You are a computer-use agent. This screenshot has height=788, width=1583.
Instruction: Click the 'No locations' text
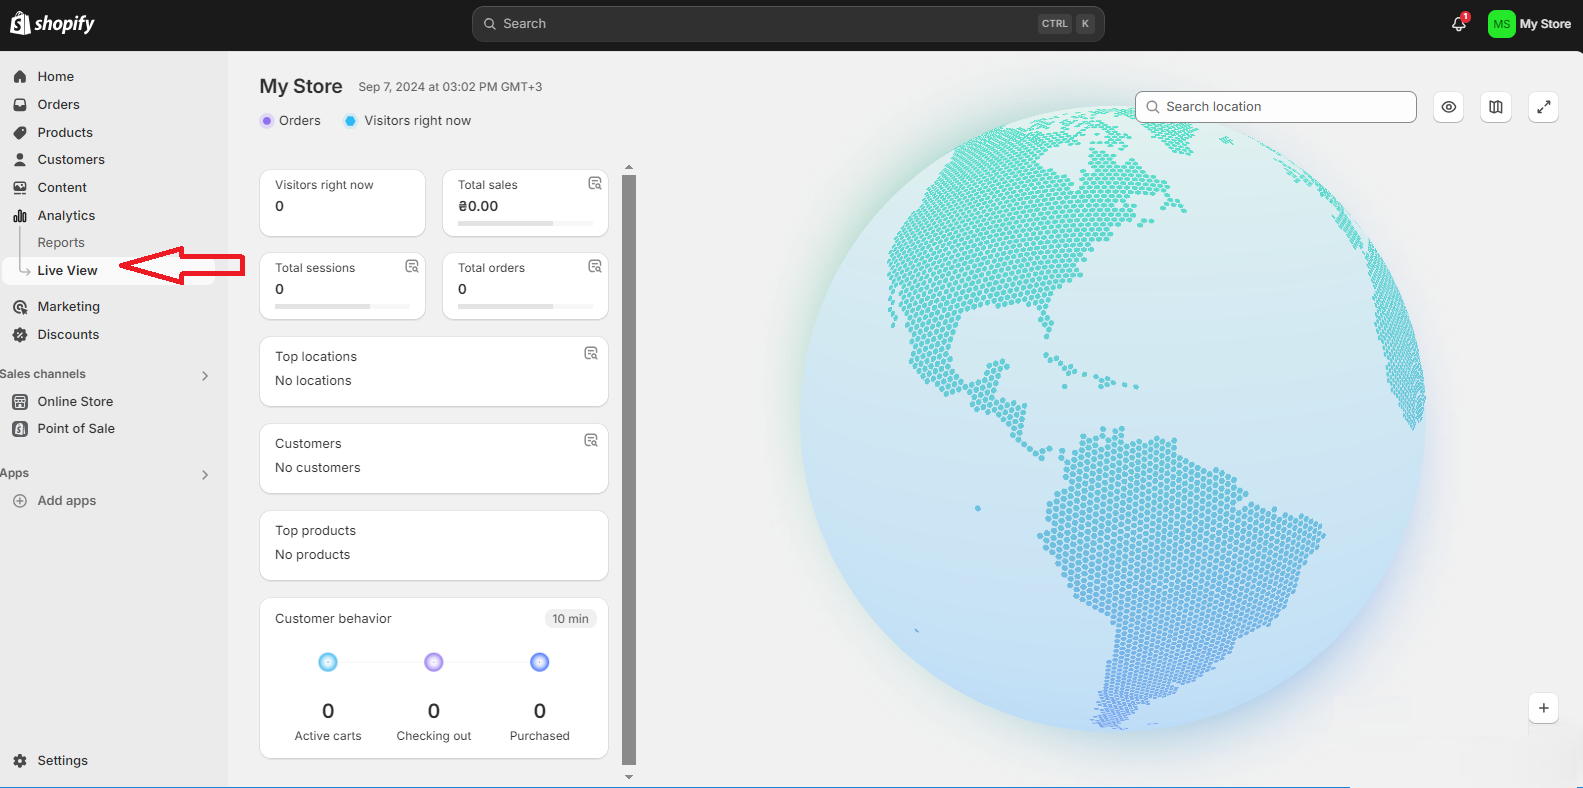[x=313, y=381]
